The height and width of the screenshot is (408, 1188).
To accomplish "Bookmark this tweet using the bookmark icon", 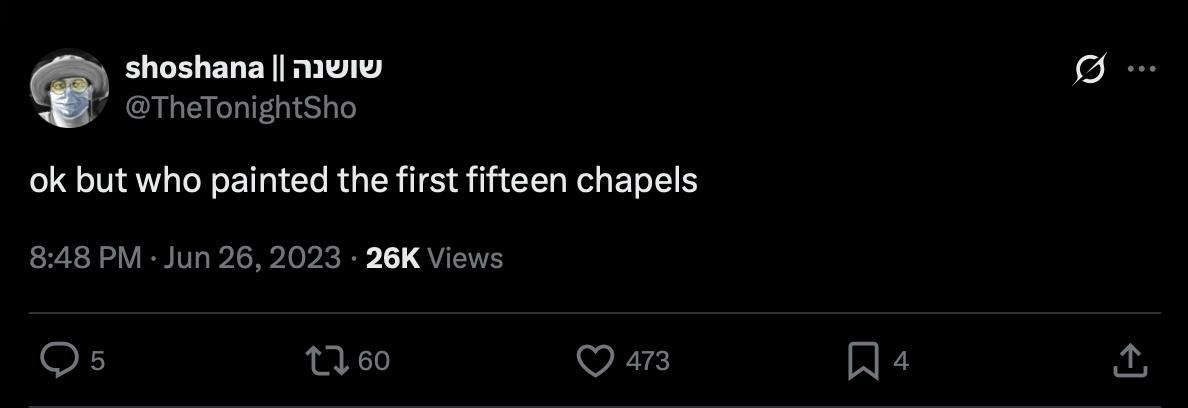I will [x=862, y=360].
